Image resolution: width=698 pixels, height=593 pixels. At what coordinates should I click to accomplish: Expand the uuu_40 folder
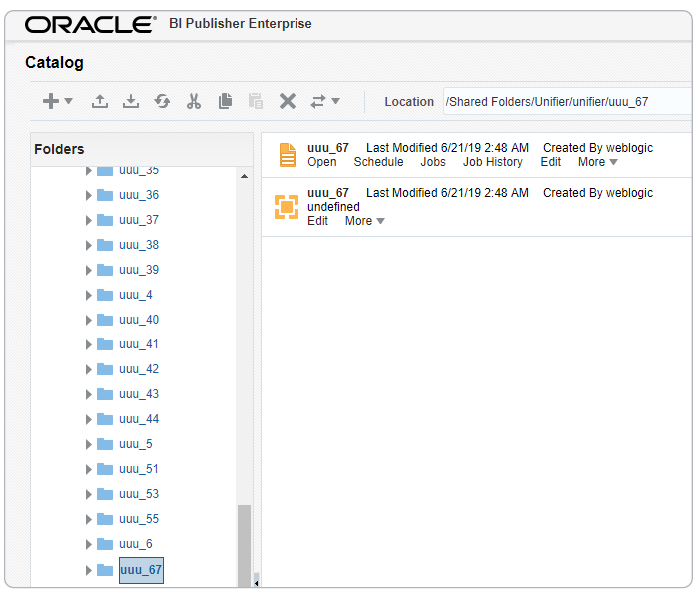tap(89, 320)
